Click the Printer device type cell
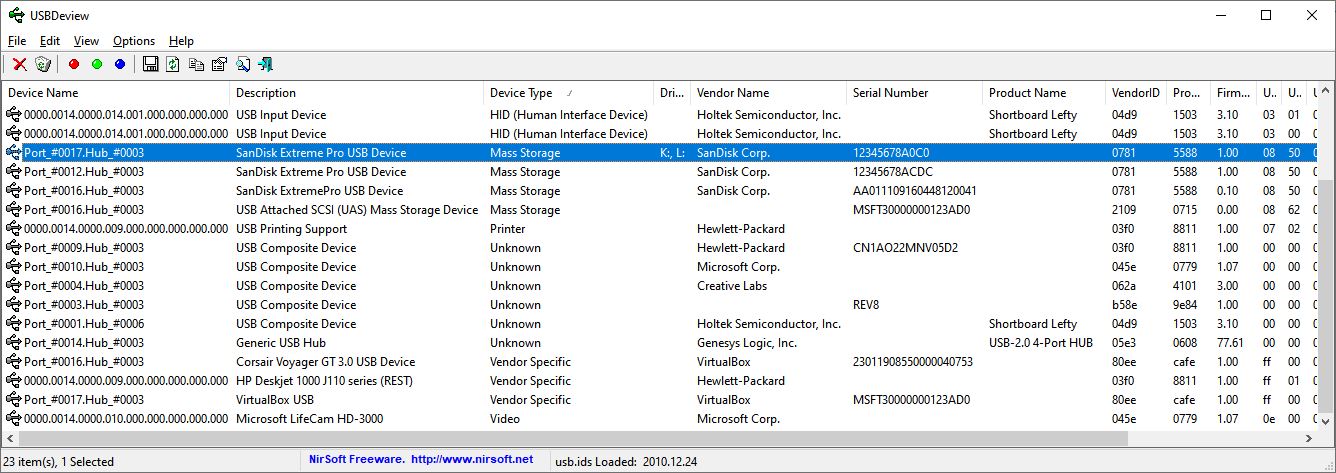This screenshot has width=1336, height=473. (x=510, y=229)
